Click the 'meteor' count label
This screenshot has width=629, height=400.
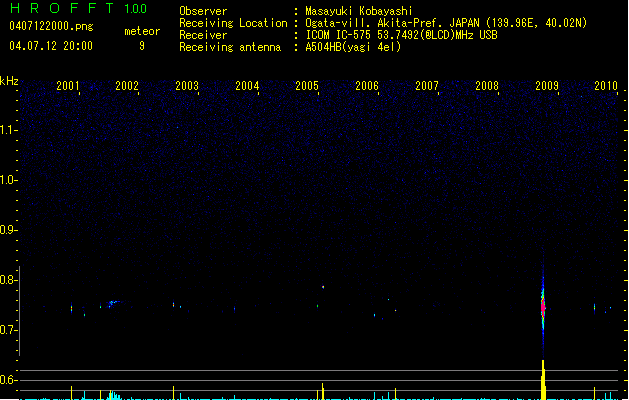142,31
